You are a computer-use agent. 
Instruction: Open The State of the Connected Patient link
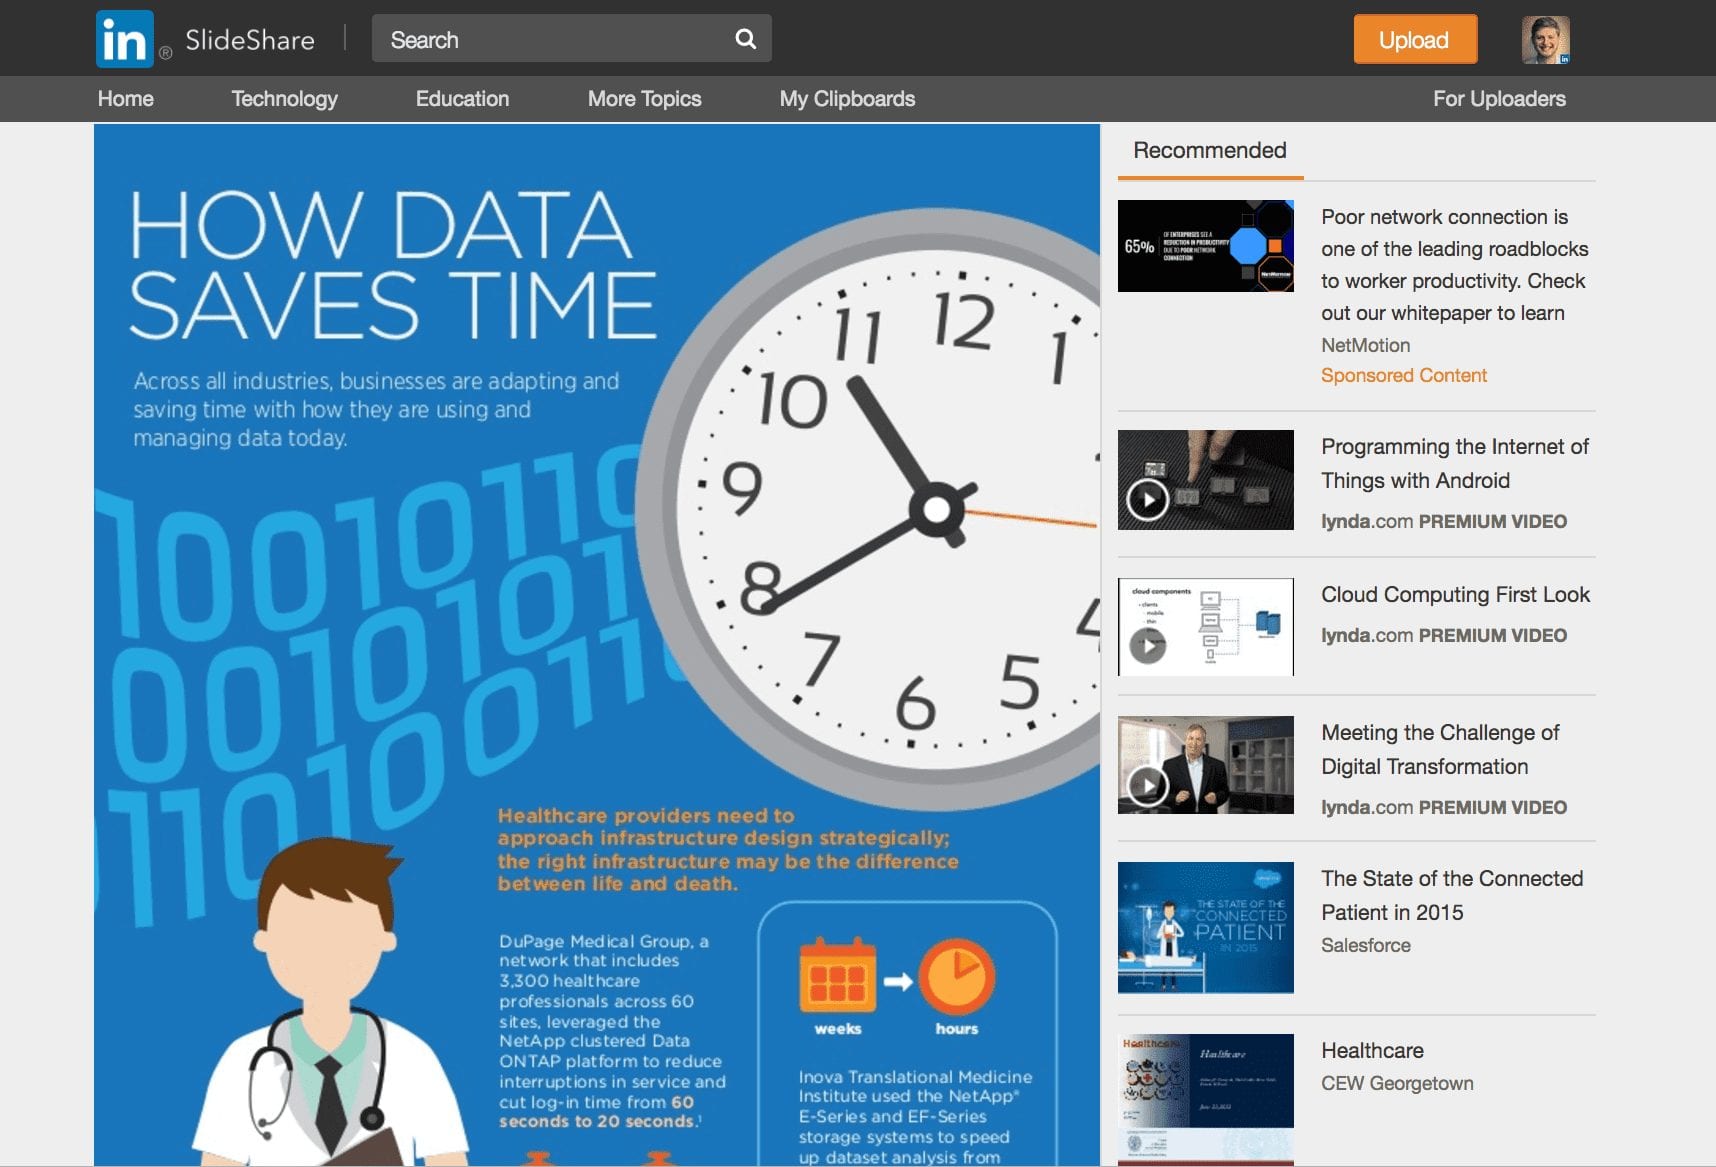[1451, 895]
